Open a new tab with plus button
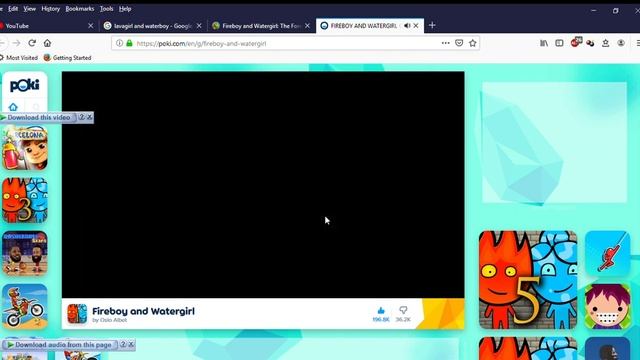Viewport: 640px width, 360px height. [x=432, y=25]
